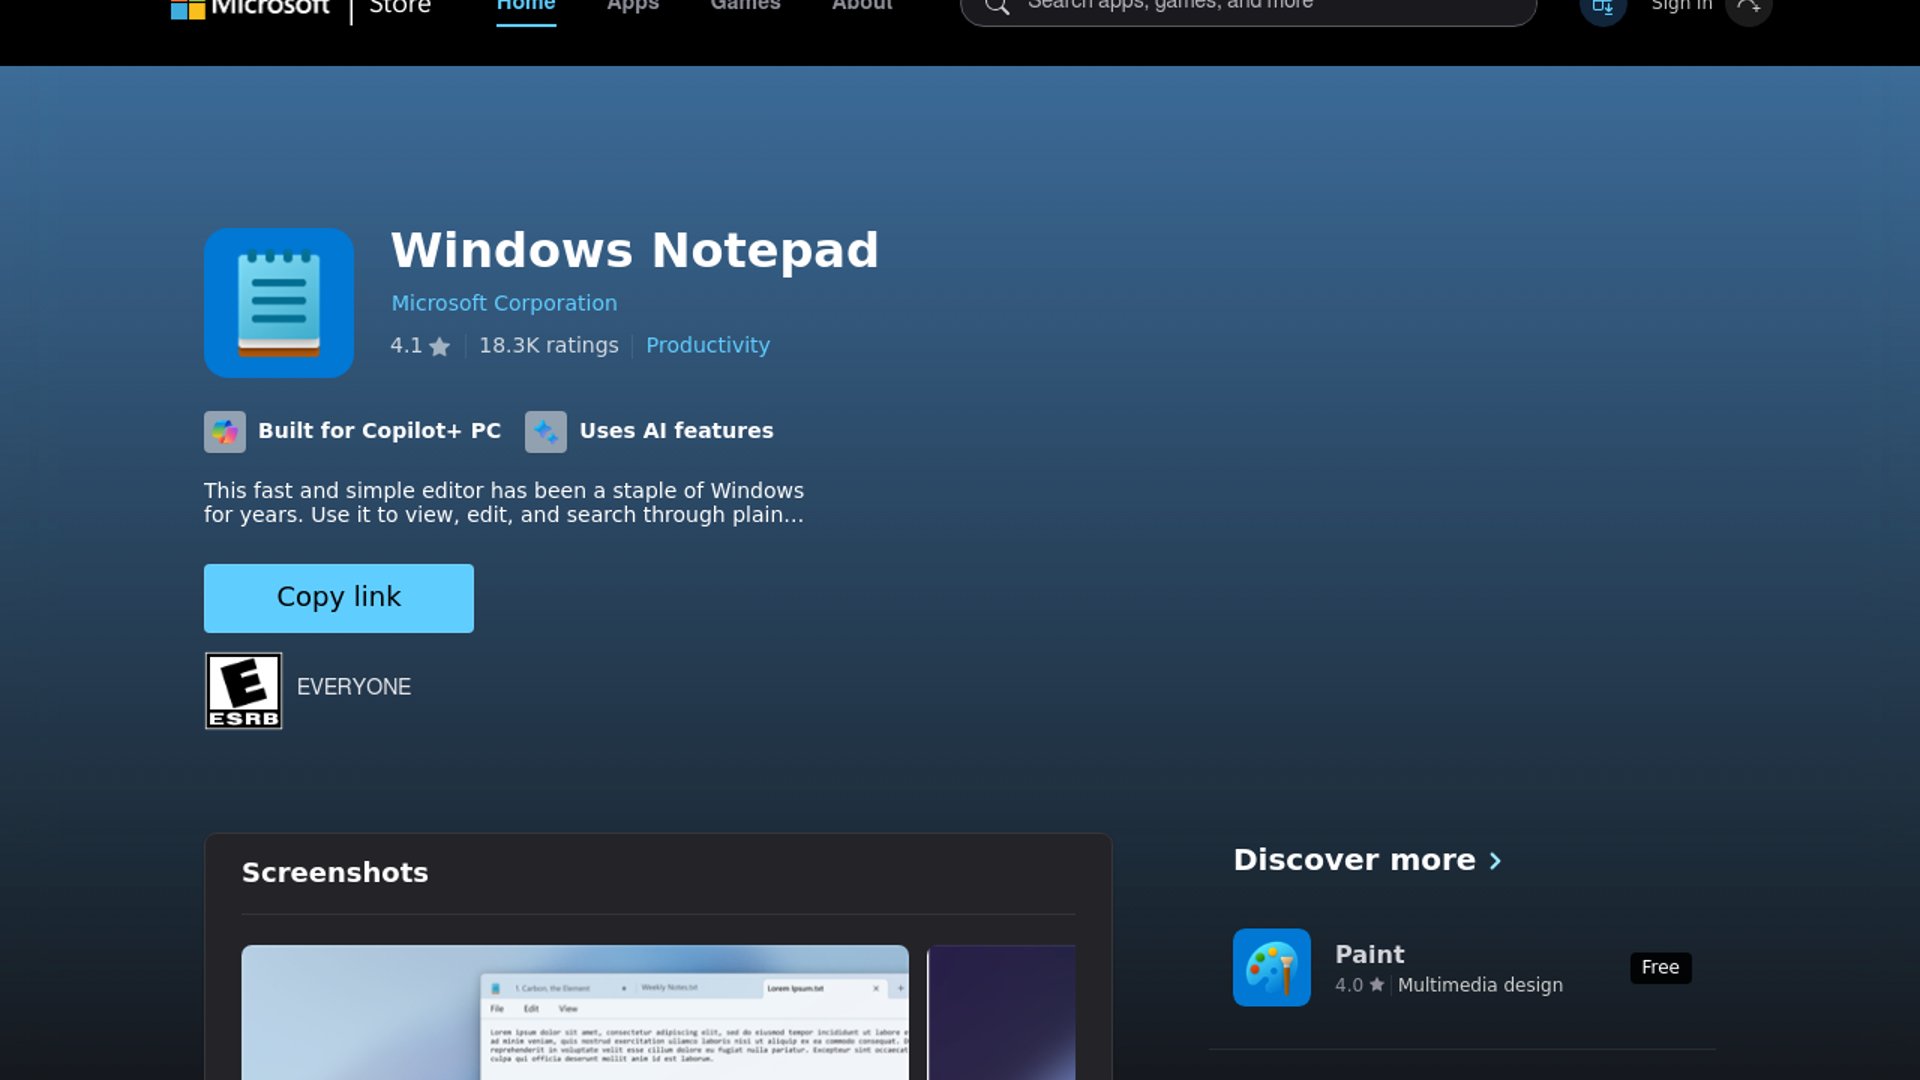
Task: Open the Productivity category link
Action: click(x=707, y=345)
